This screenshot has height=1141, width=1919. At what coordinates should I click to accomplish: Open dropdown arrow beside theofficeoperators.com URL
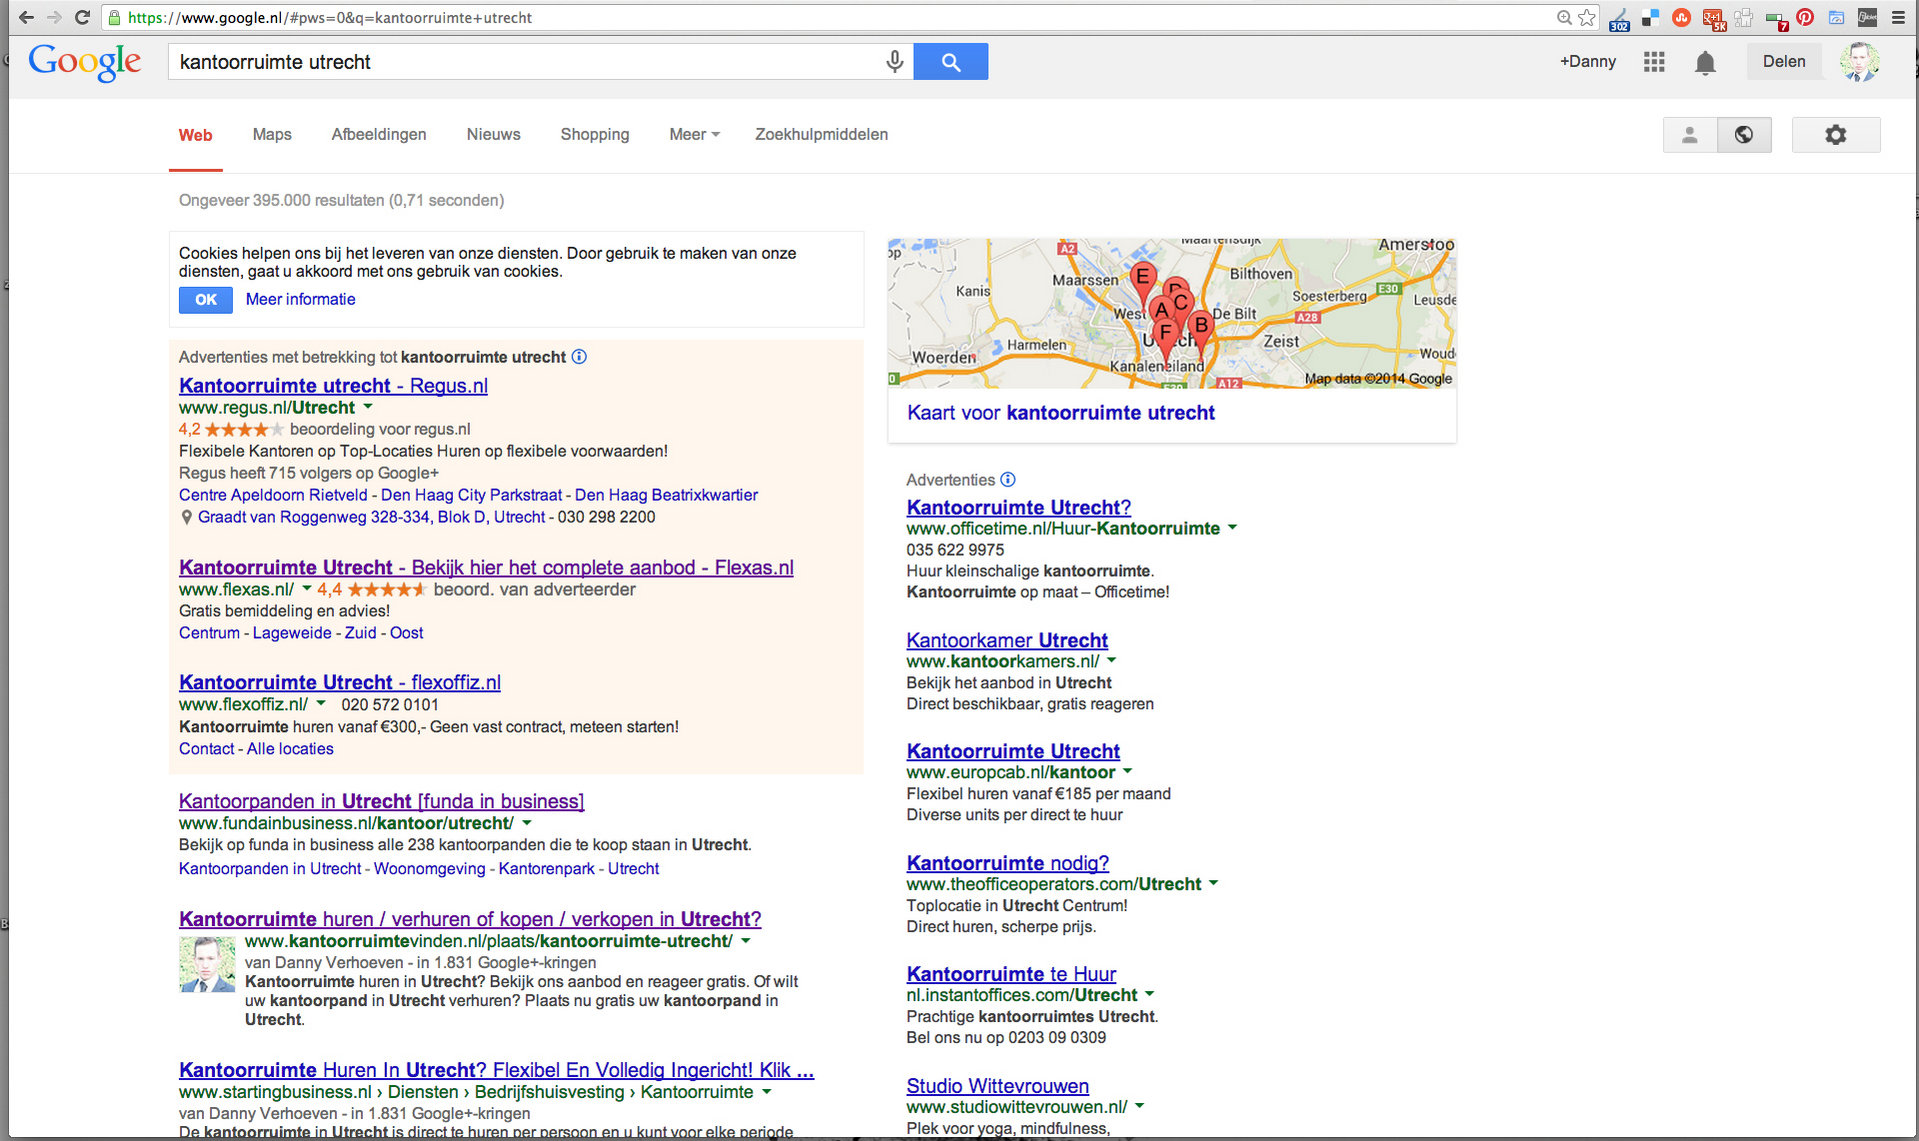(1214, 884)
